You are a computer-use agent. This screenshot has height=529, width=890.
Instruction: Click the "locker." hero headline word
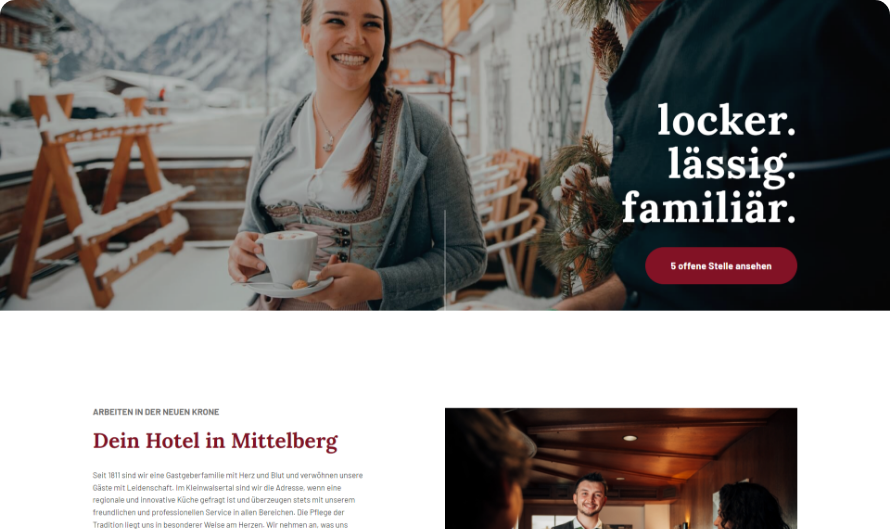(x=727, y=120)
